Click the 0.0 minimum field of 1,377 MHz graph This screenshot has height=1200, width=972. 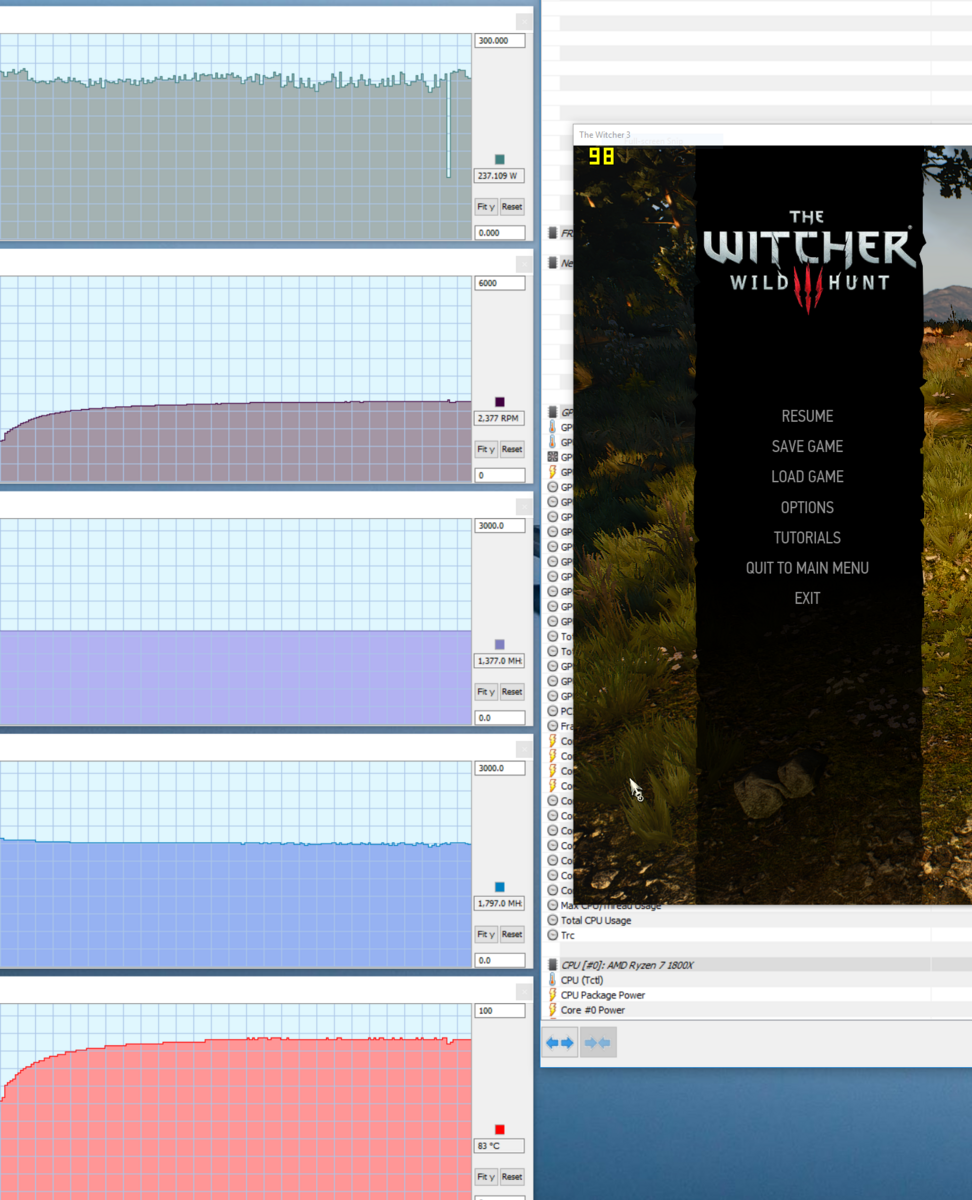(500, 718)
